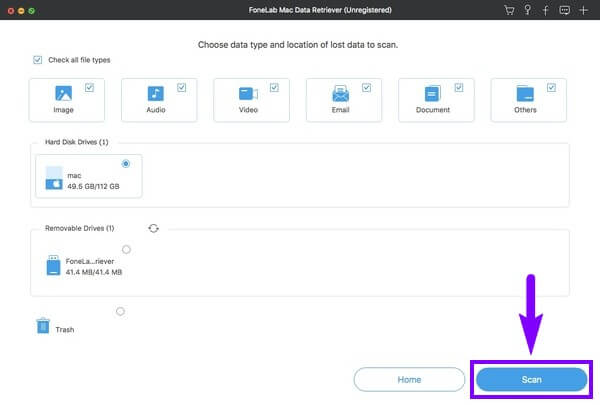
Task: Click the mac hard disk drive icon
Action: (x=54, y=178)
